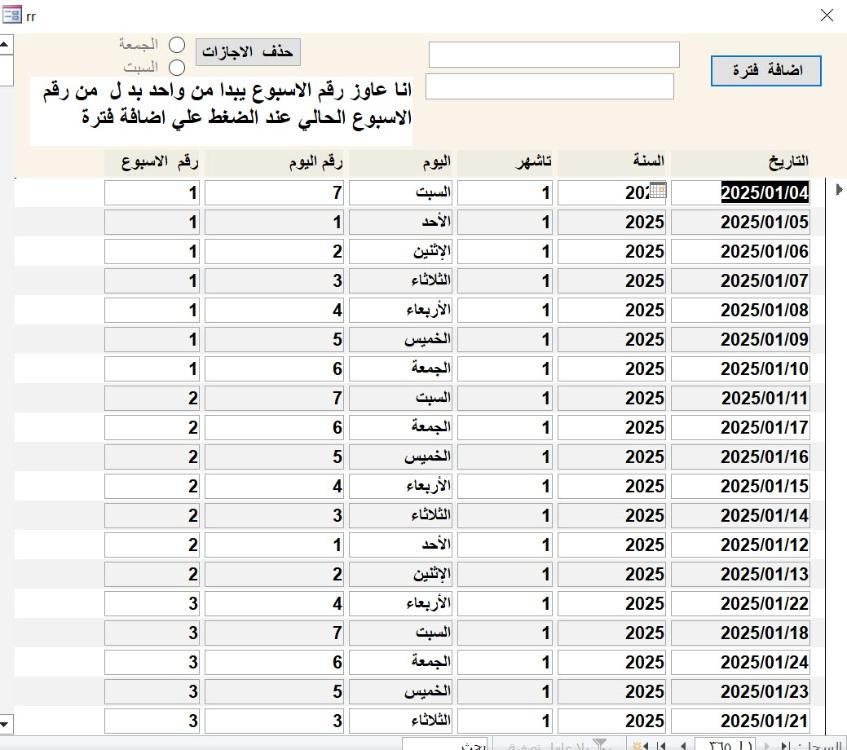
Task: Click the date cell 2025/01/17
Action: 740,427
